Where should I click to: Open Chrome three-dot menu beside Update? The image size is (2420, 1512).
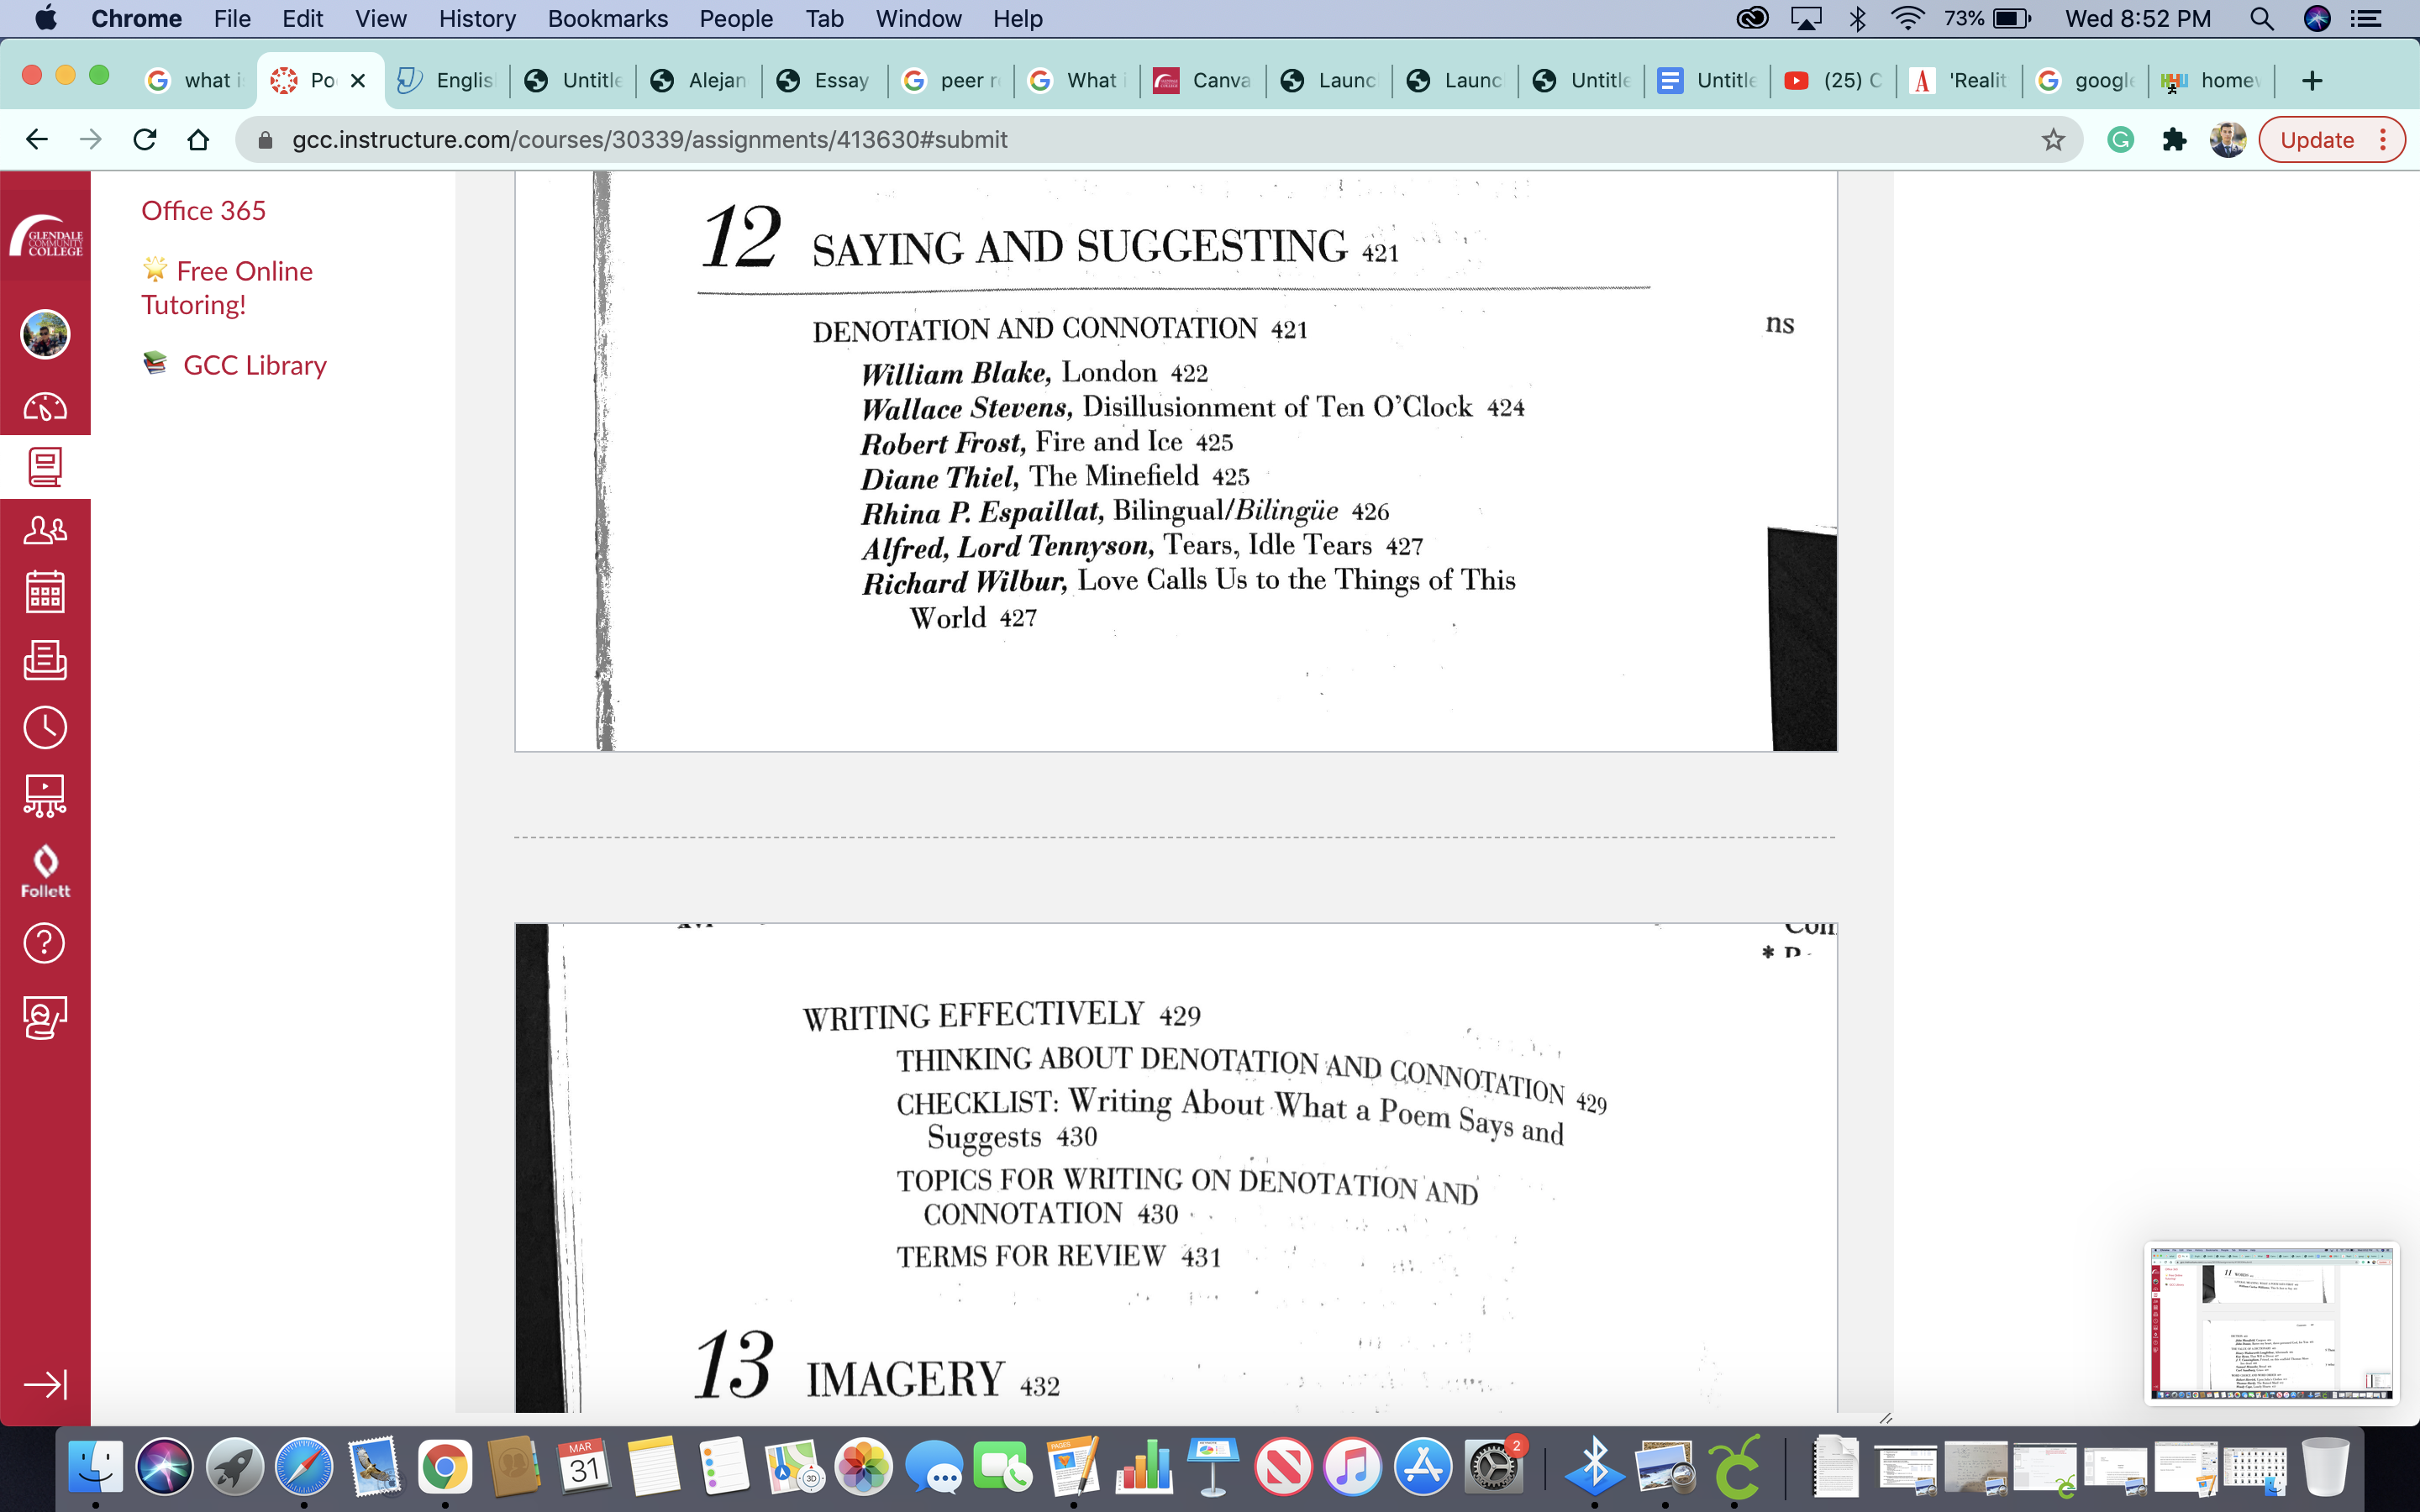2384,140
